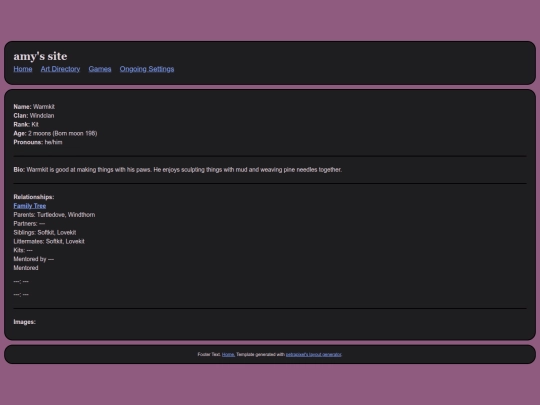
Task: Visit Ongoing Settings page
Action: (147, 69)
